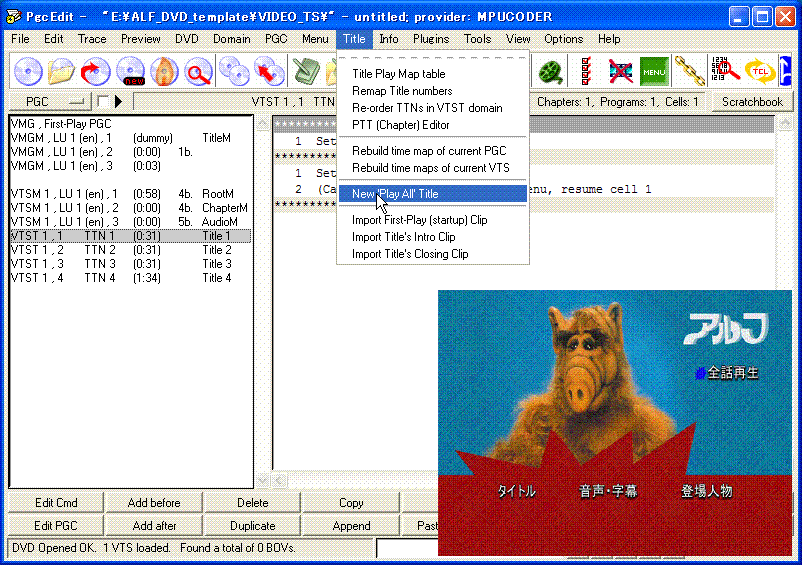Choose Import Title's Intro Clip
Image resolution: width=802 pixels, height=565 pixels.
coord(433,237)
